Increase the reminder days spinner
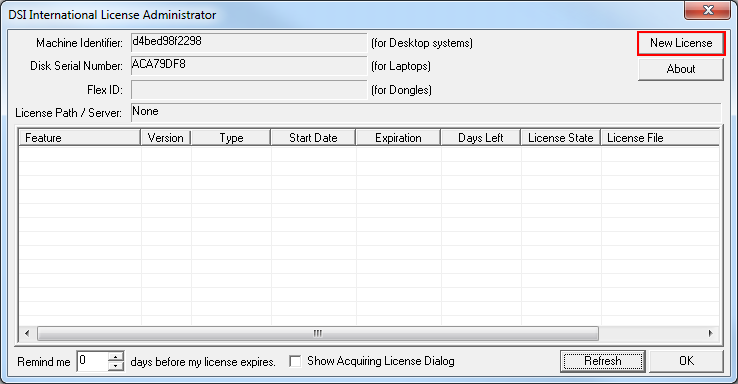 tap(116, 356)
